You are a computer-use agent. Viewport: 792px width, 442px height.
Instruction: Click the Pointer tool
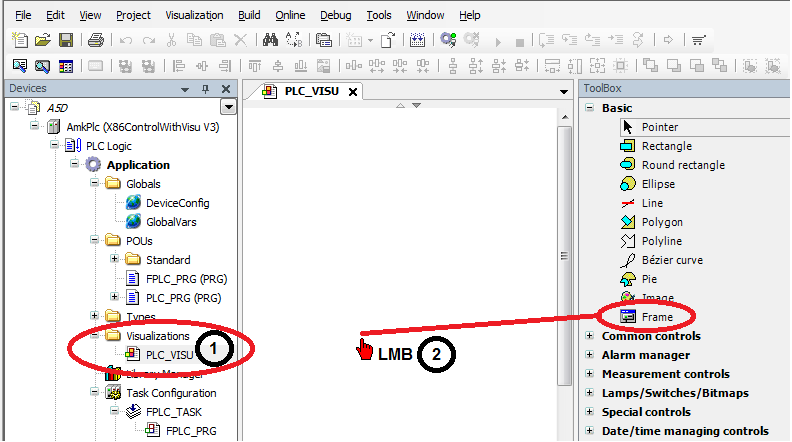tap(659, 127)
